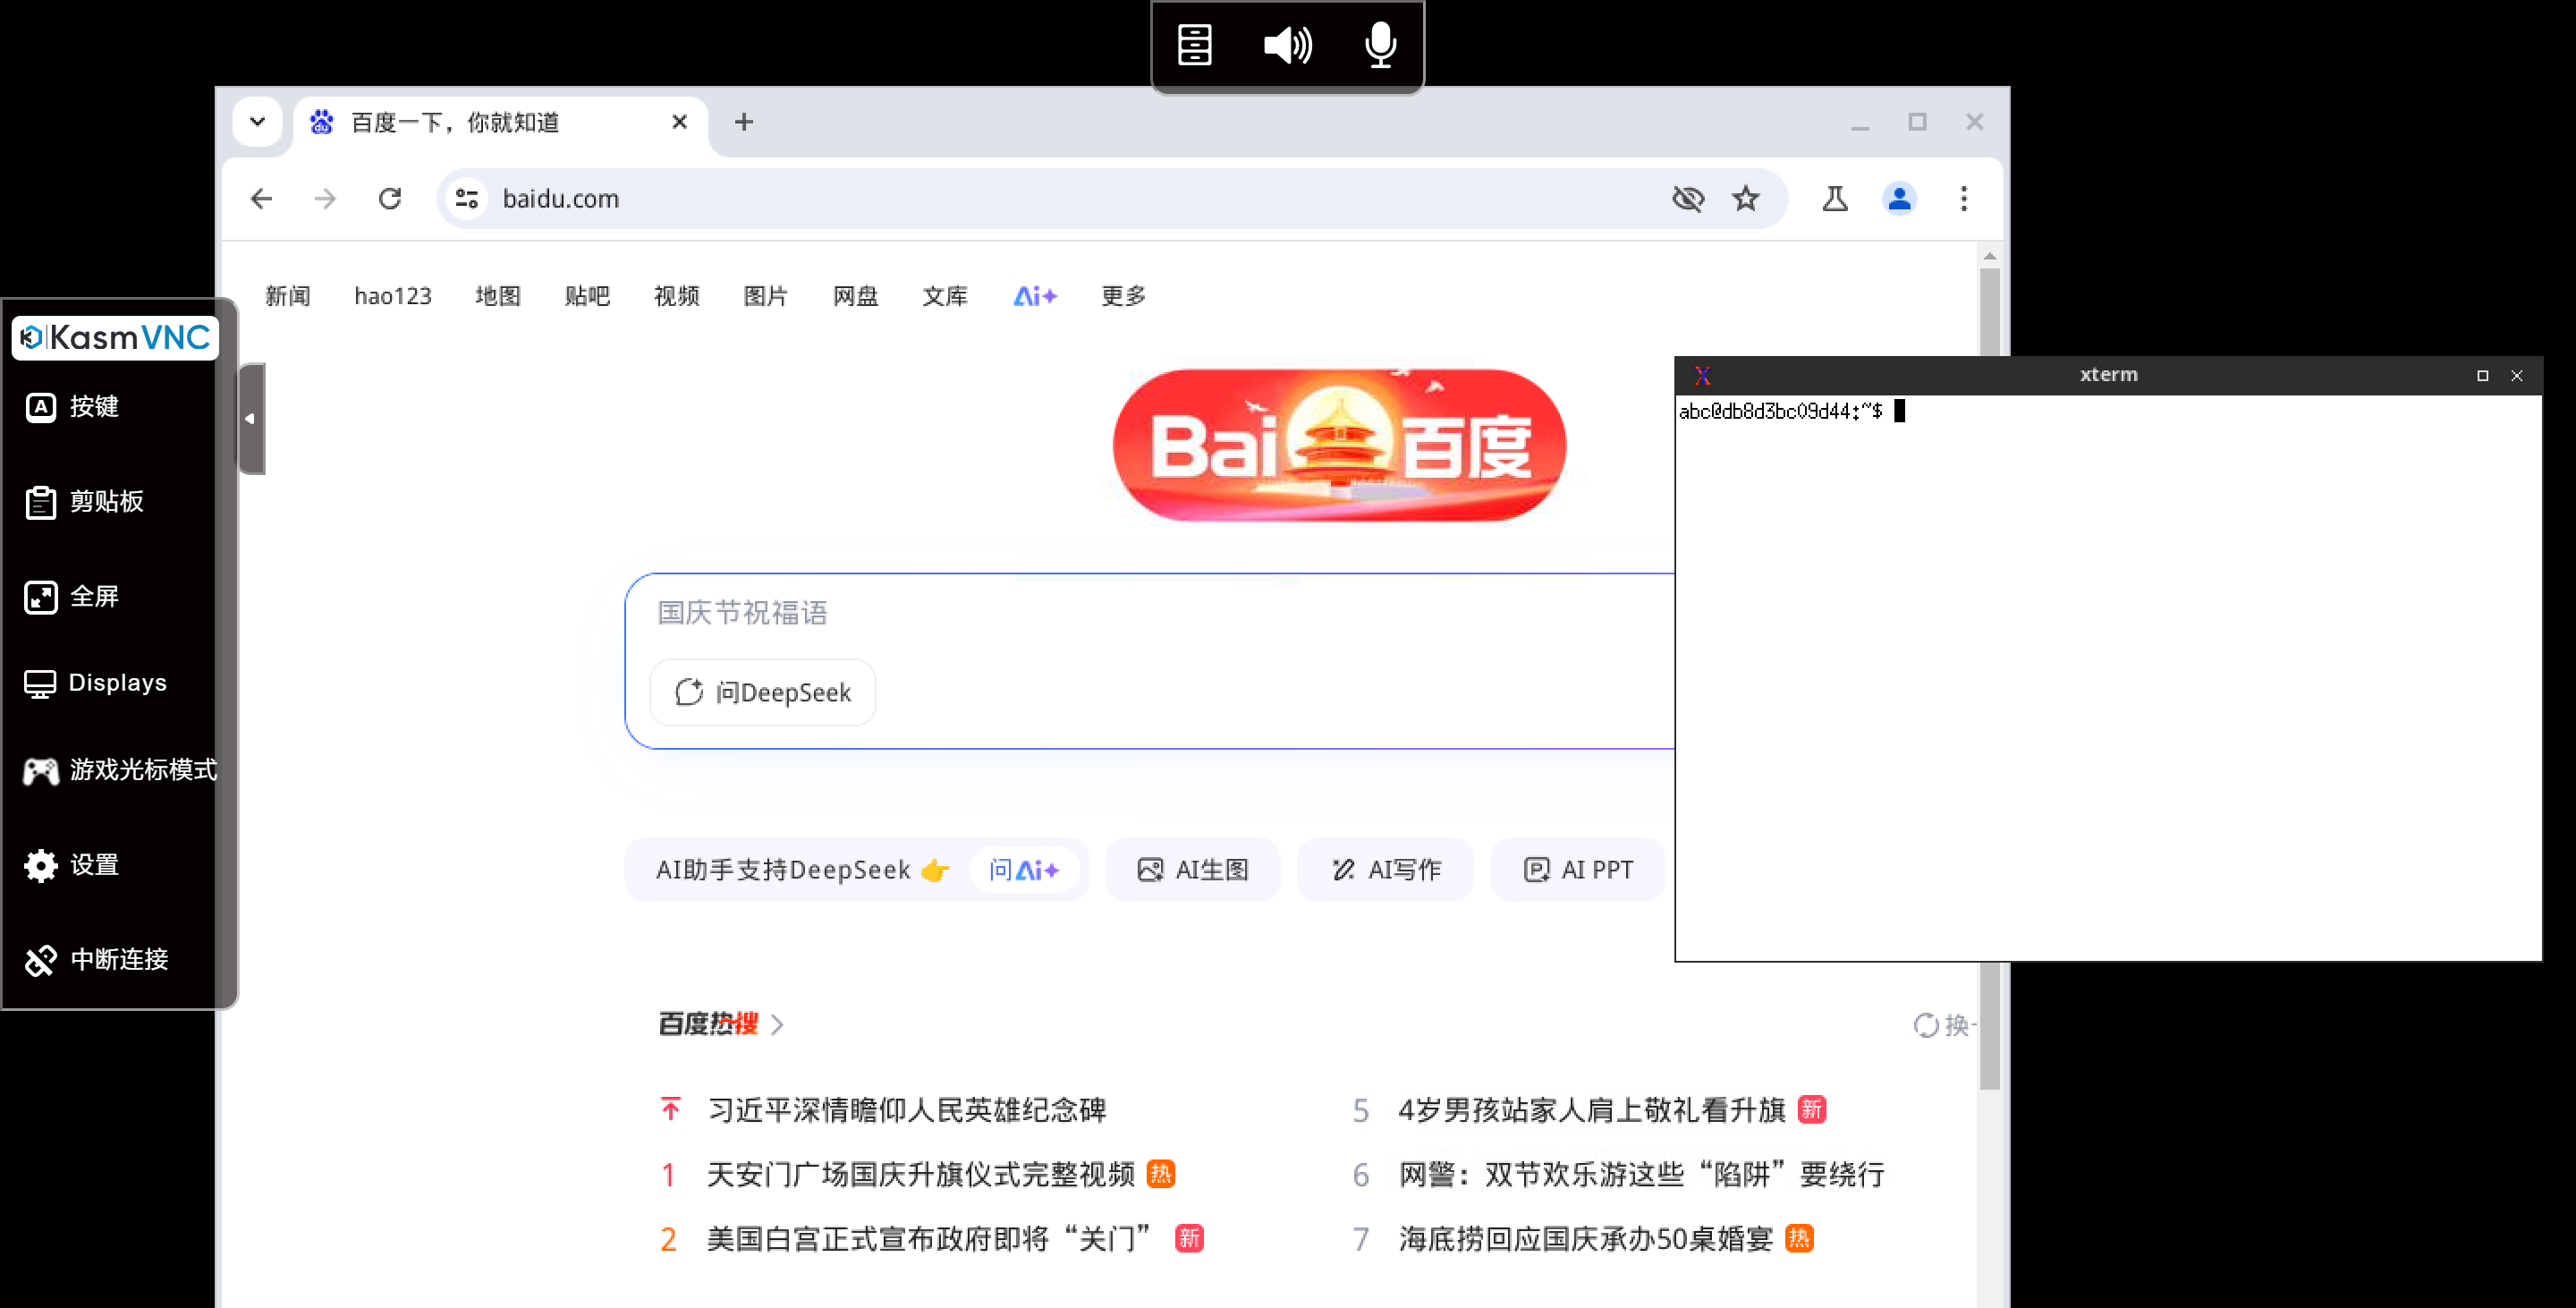Screen dimensions: 2576x1308
Task: Toggle the microphone in top bar
Action: [x=1380, y=45]
